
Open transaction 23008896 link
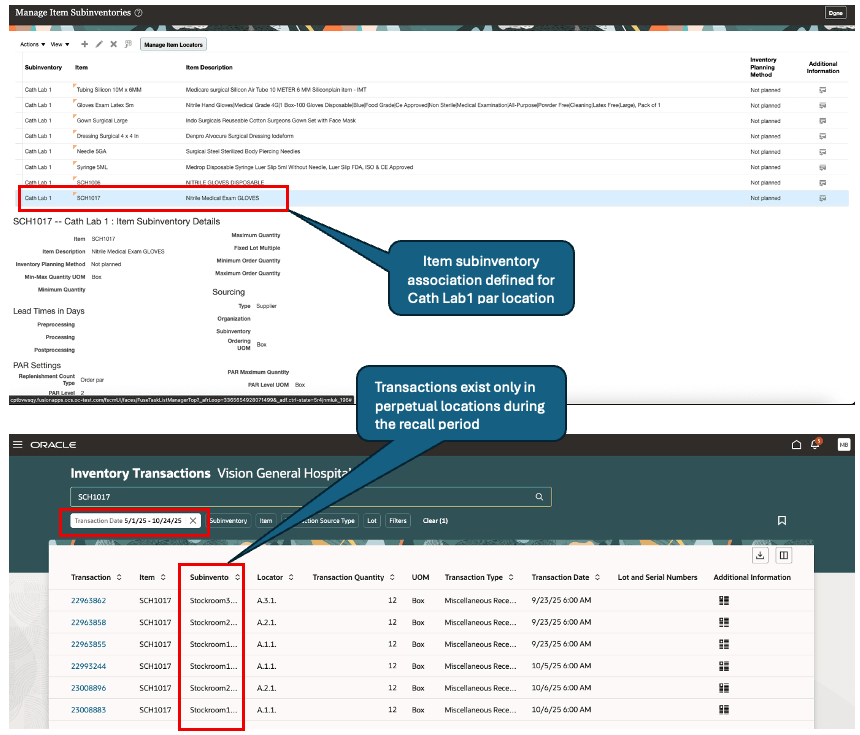[x=88, y=688]
